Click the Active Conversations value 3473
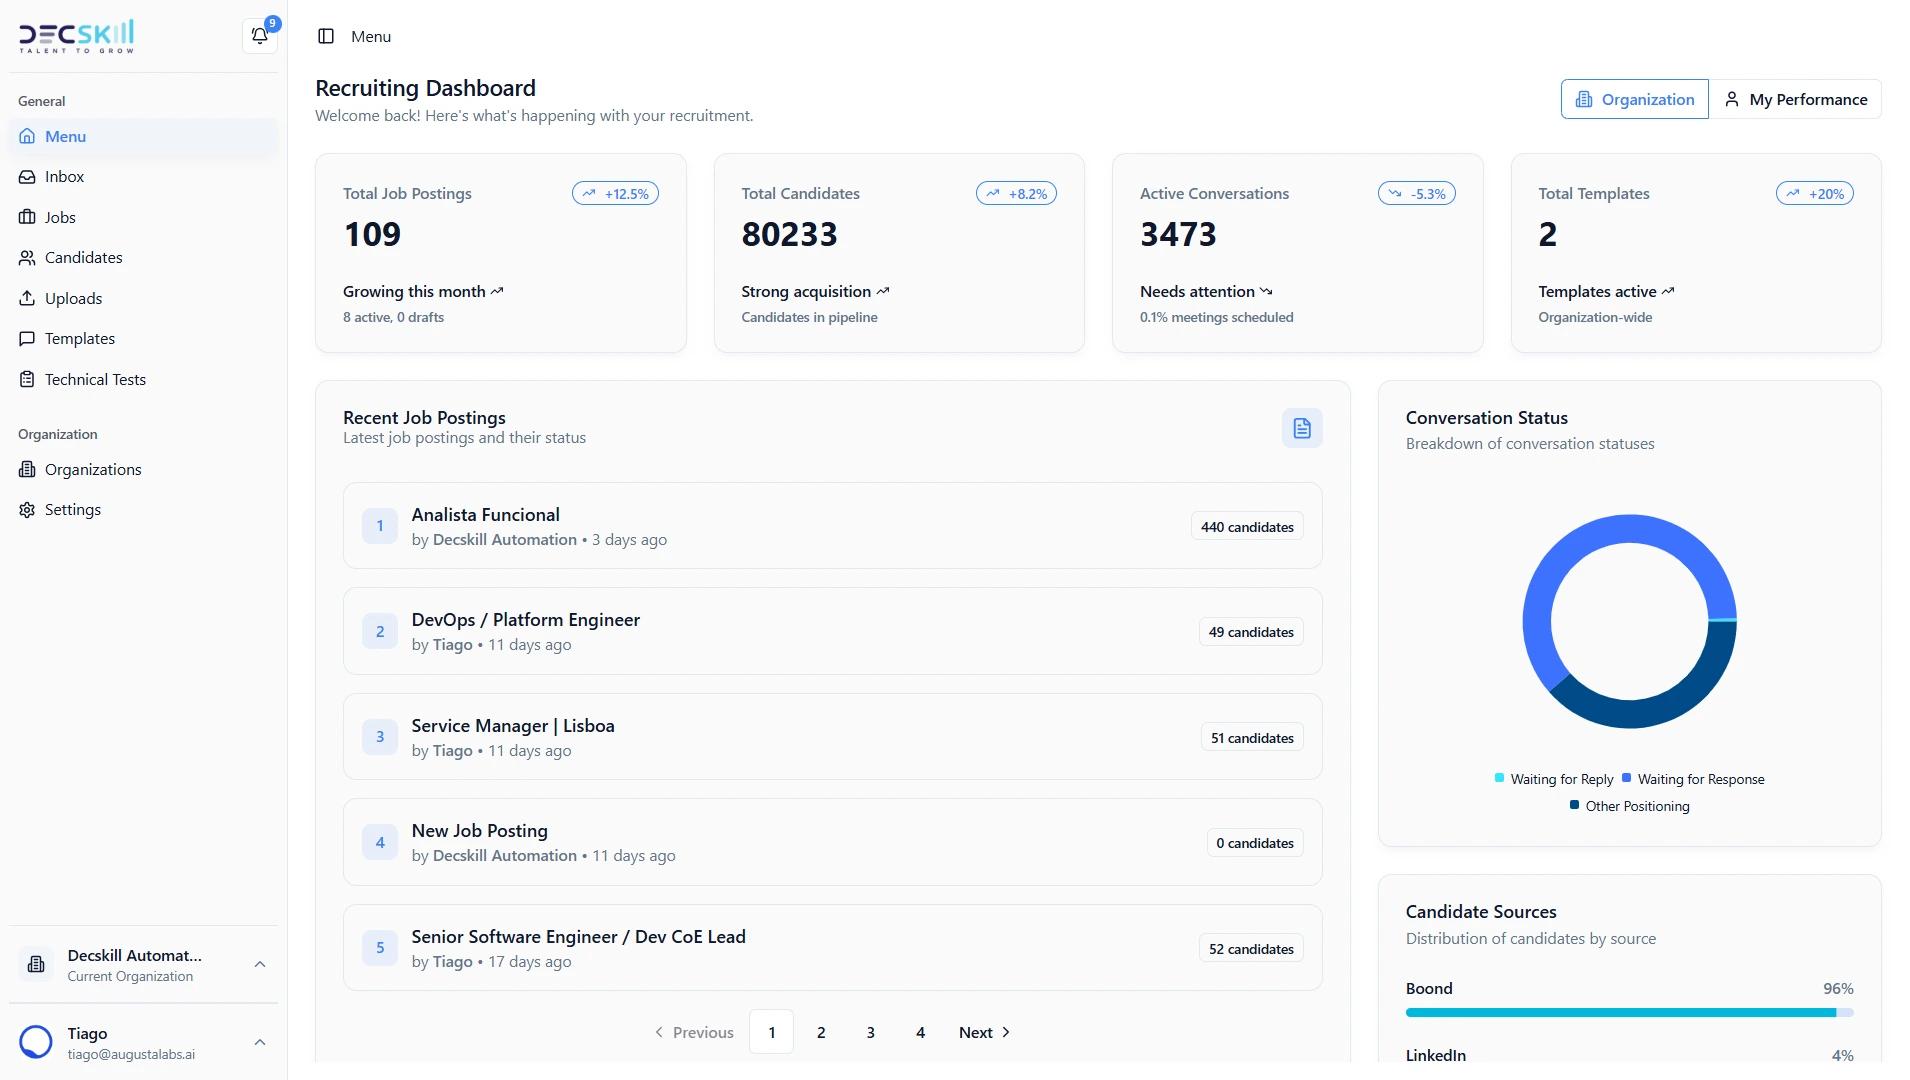This screenshot has height=1080, width=1910. [x=1178, y=234]
